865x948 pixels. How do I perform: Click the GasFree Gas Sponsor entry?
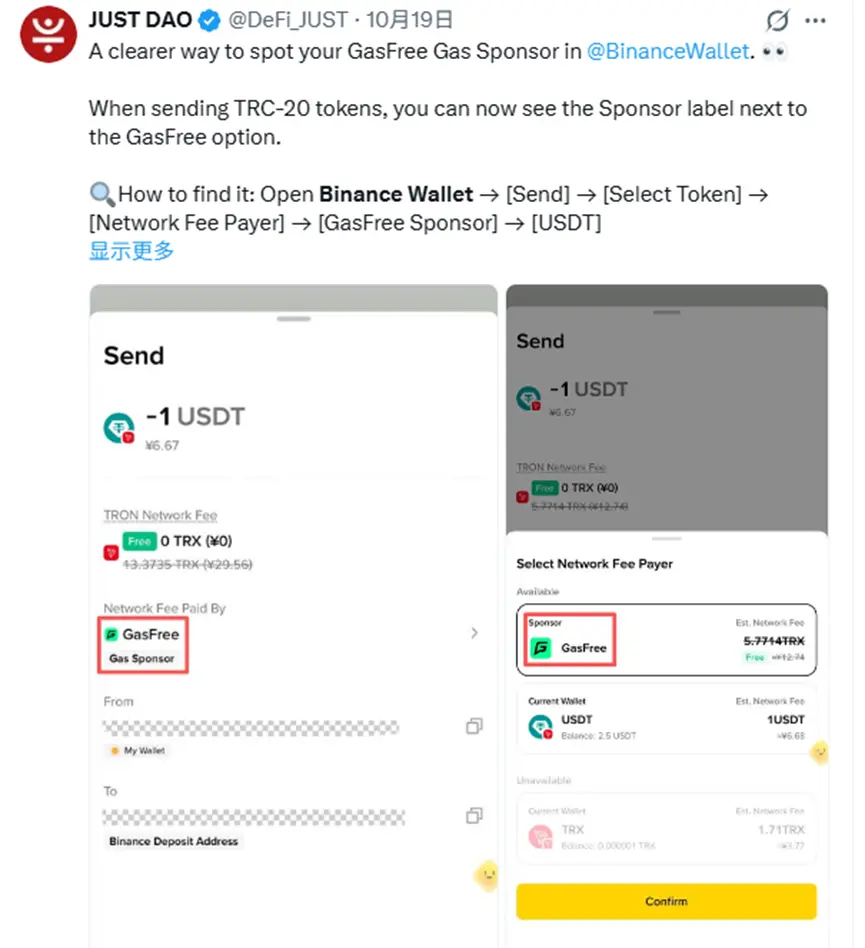click(x=143, y=644)
